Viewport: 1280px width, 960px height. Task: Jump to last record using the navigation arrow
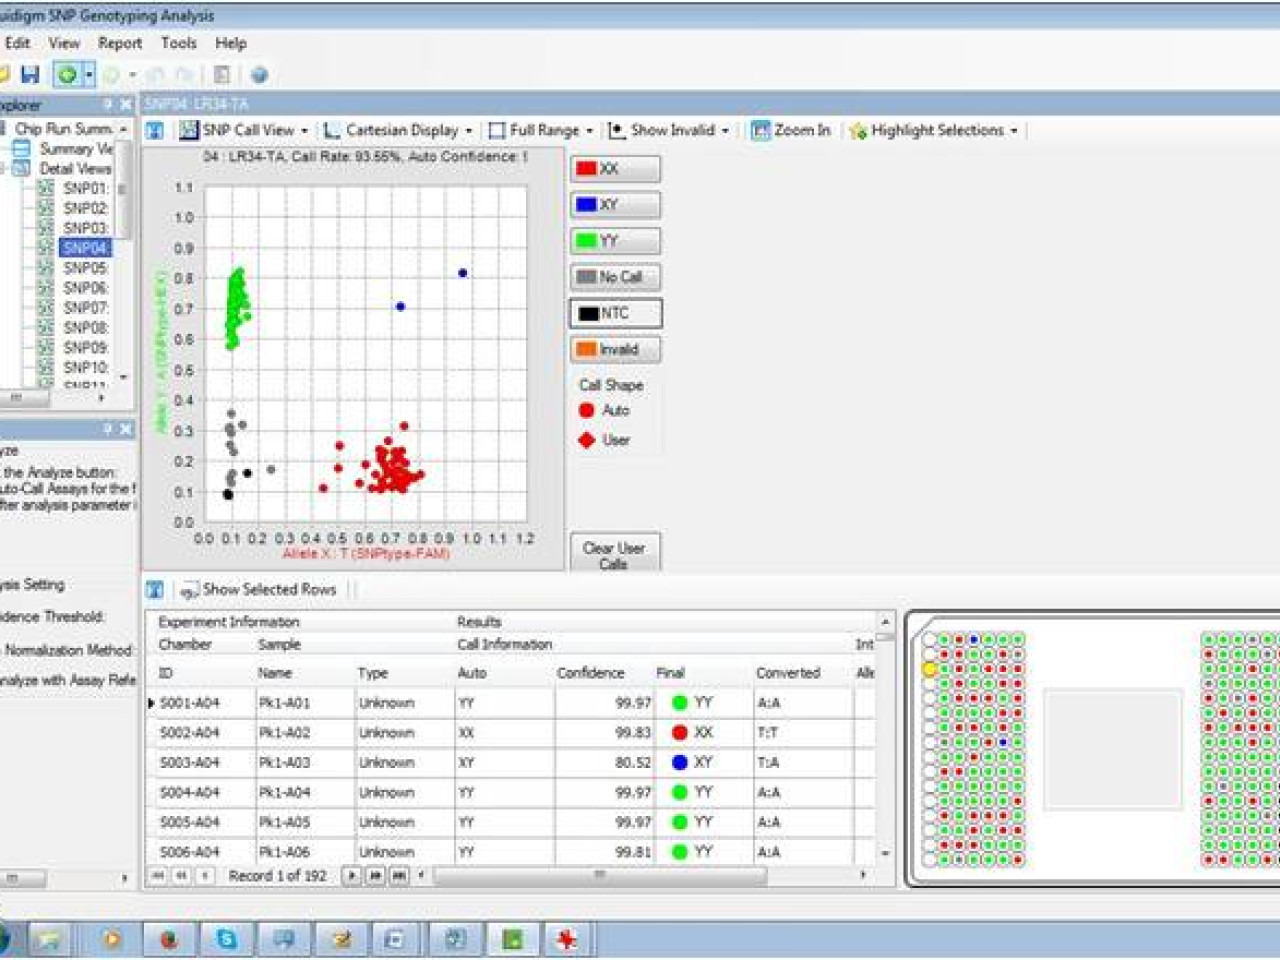(399, 875)
